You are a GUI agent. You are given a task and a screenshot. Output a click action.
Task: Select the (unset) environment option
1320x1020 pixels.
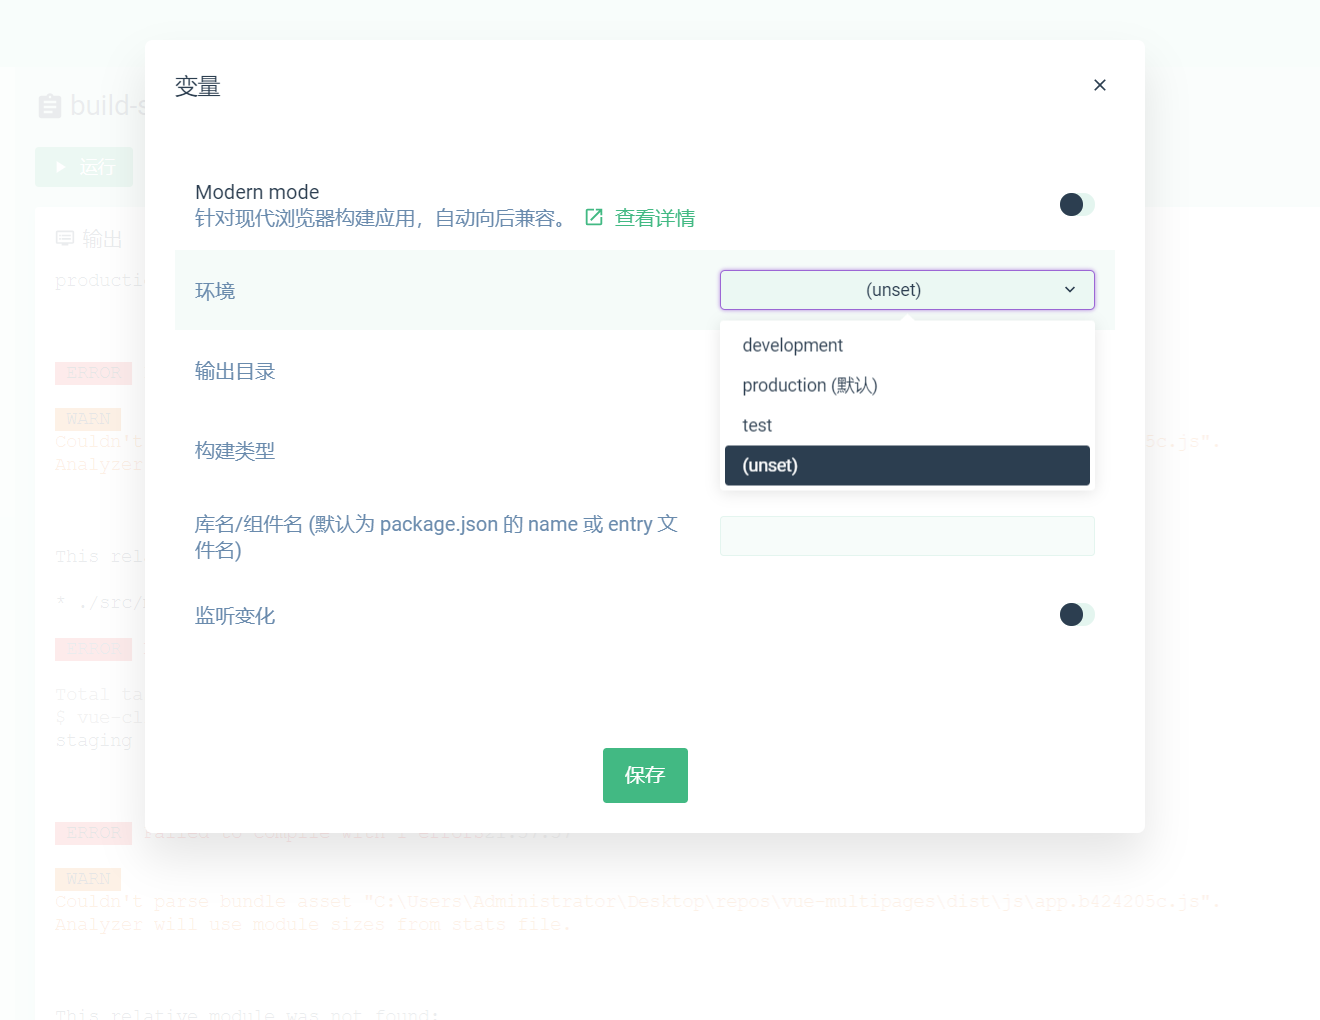click(770, 465)
